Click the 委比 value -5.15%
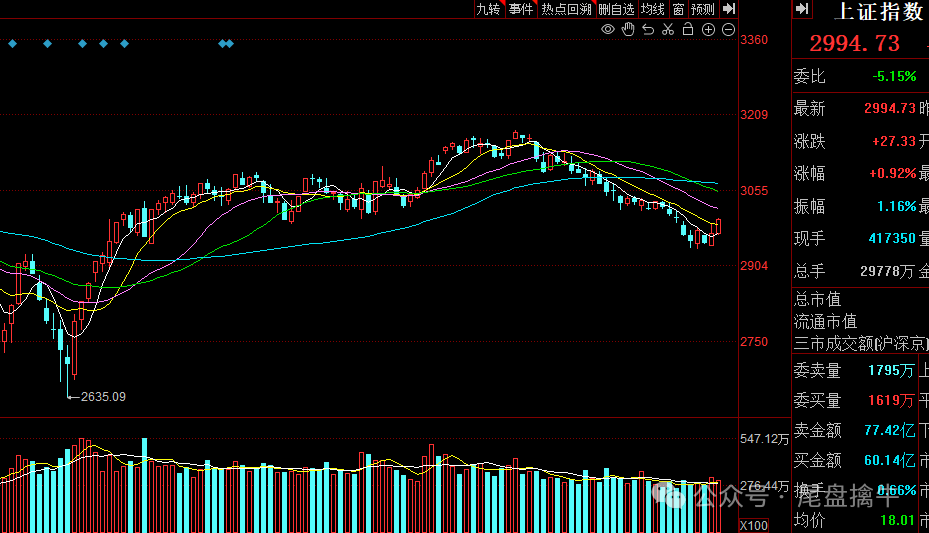 894,76
